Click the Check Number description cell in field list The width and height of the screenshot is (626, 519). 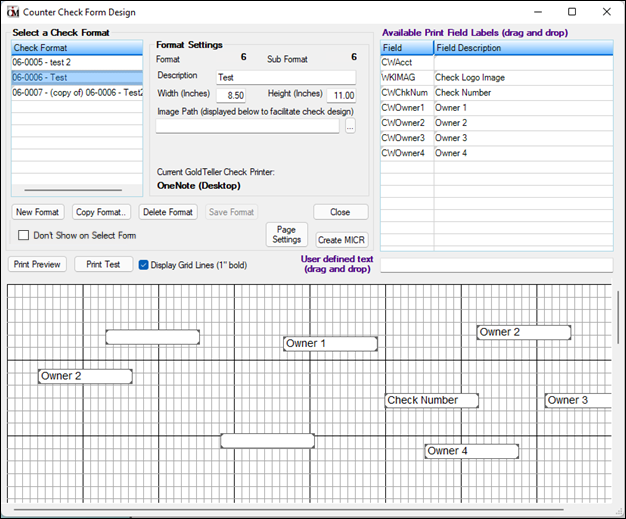(523, 93)
